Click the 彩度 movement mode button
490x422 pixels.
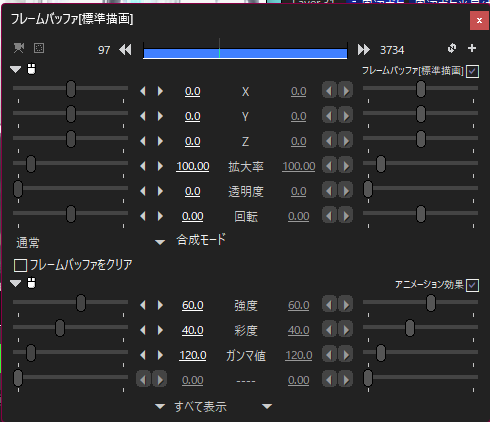(x=246, y=330)
